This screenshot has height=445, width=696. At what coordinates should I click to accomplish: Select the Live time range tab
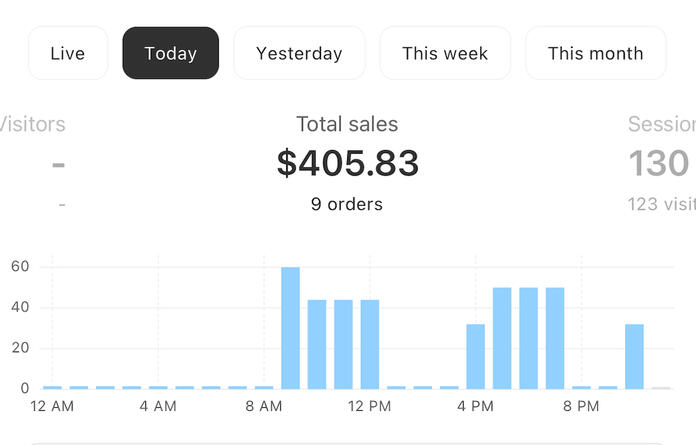(x=68, y=53)
